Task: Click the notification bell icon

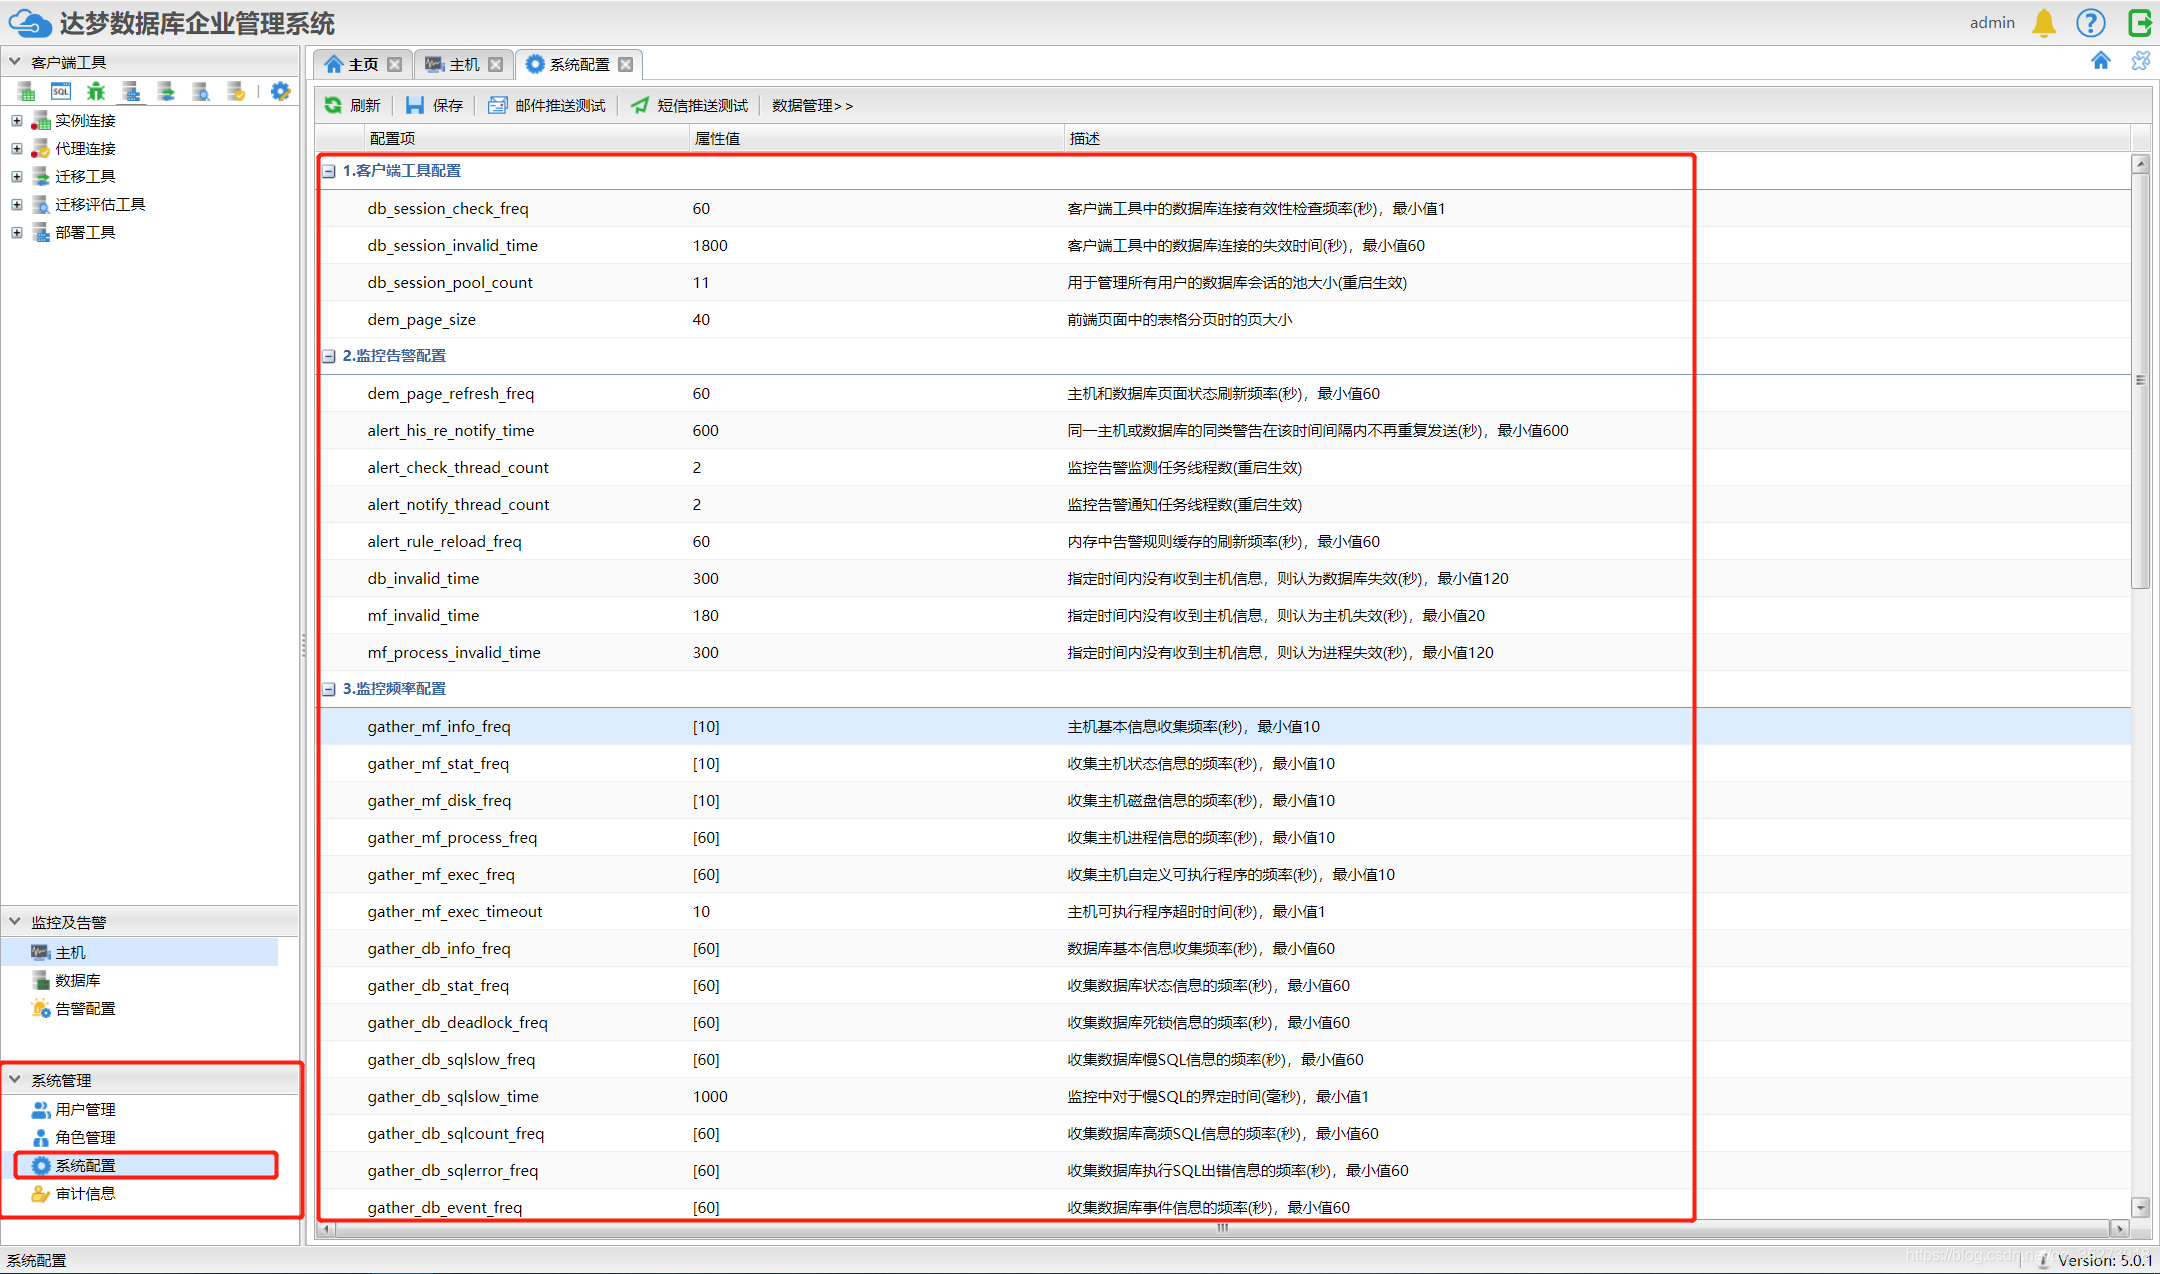Action: coord(2044,23)
